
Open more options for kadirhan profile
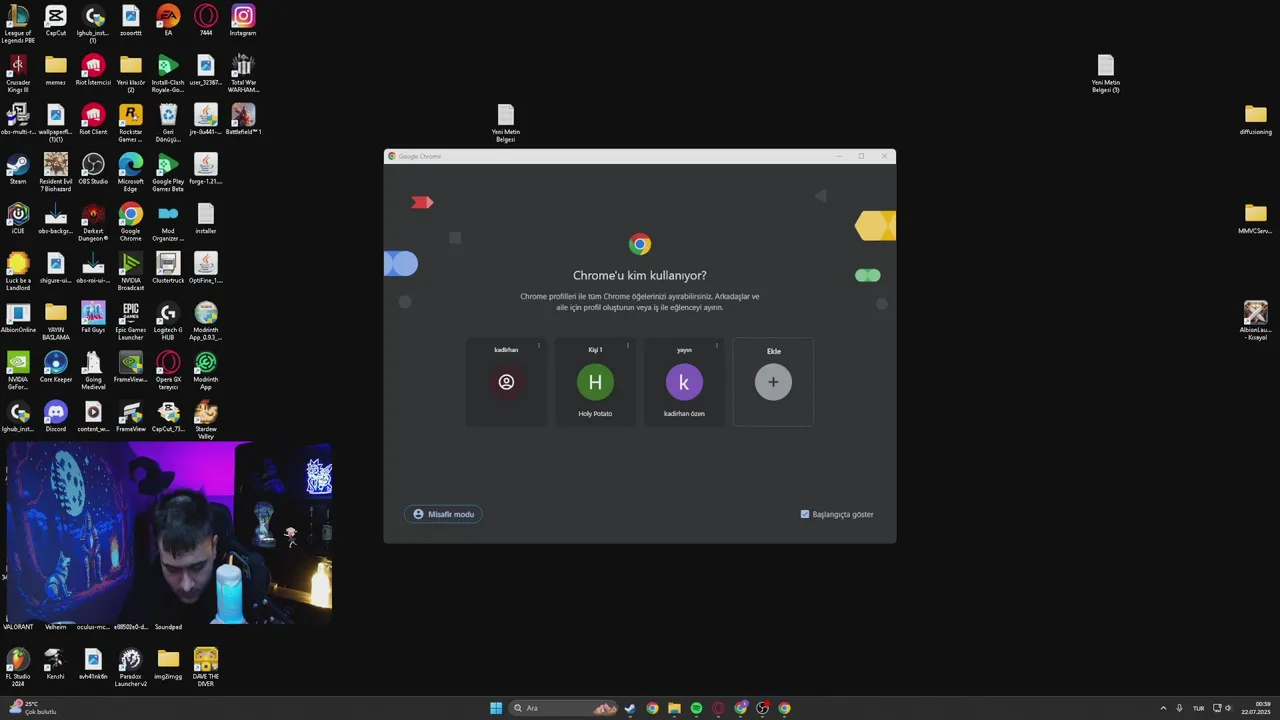pos(539,346)
